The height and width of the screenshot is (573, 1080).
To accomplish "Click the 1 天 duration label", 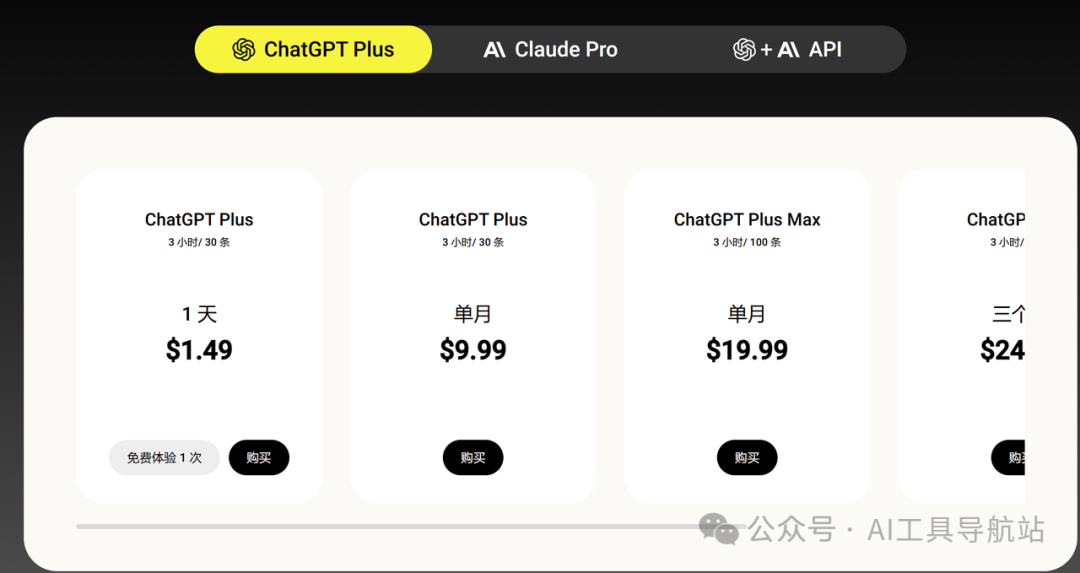I will [x=199, y=314].
